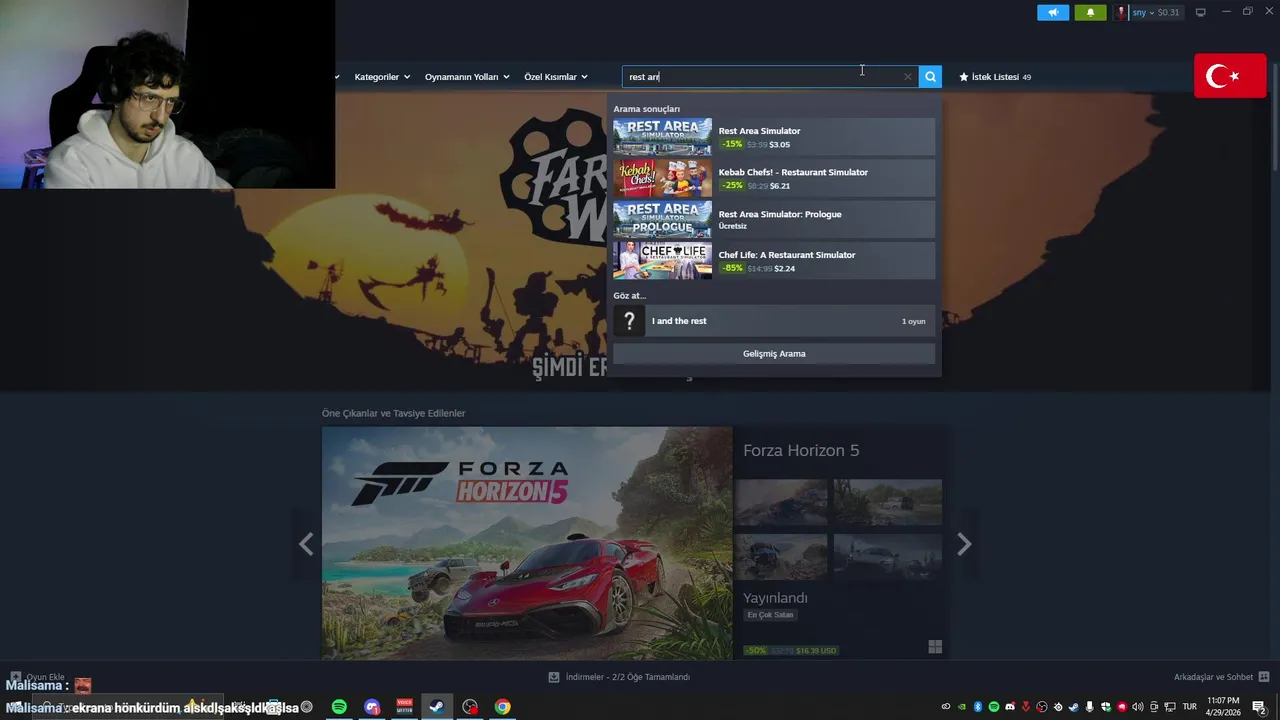
Task: Clear the search field with the X icon
Action: (908, 77)
